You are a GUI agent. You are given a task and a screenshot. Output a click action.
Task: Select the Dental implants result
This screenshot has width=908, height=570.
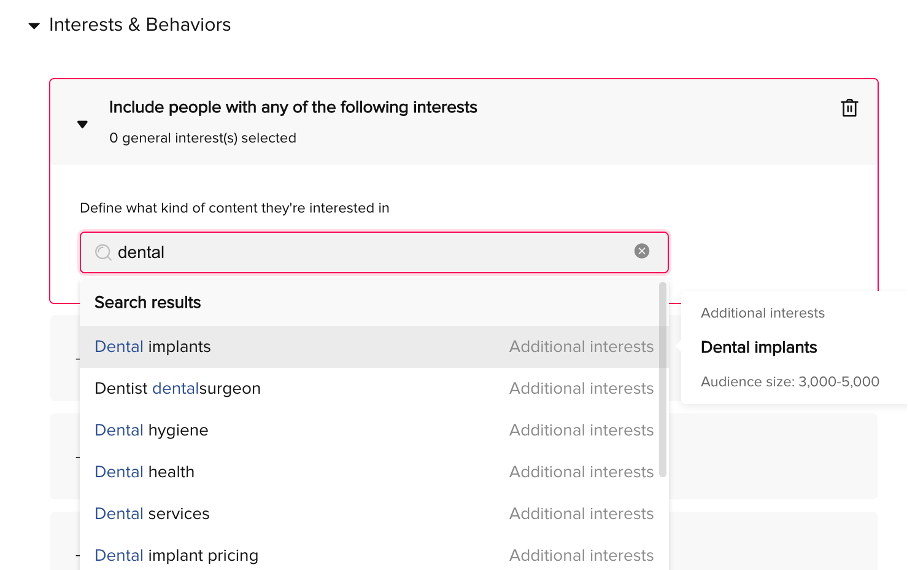[x=374, y=346]
